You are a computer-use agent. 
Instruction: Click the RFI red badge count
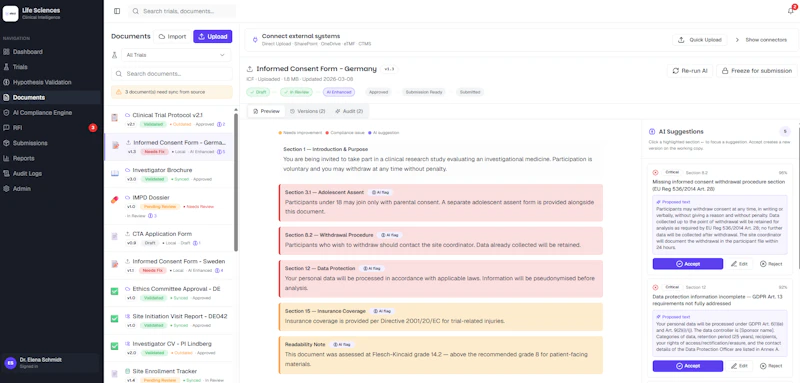click(93, 127)
